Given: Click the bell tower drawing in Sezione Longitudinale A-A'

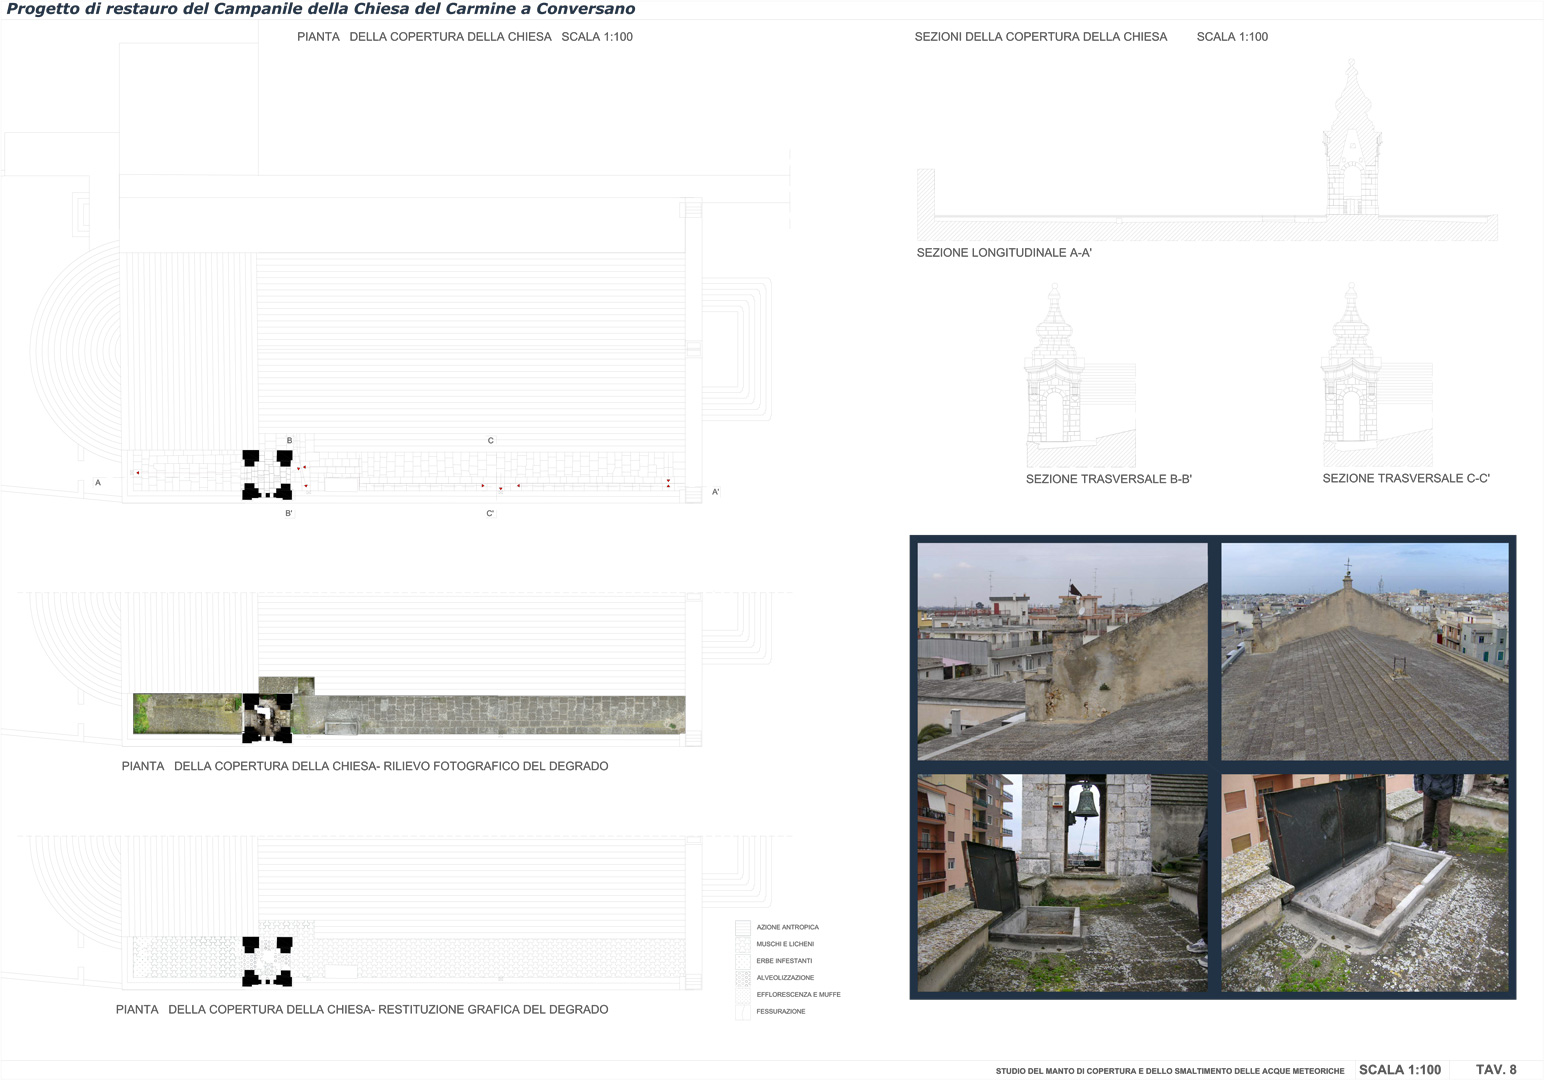Looking at the screenshot, I should pos(1352,137).
